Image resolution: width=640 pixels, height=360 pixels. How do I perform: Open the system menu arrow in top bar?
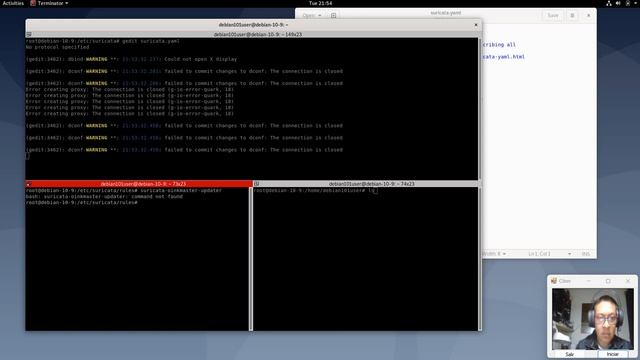636,3
